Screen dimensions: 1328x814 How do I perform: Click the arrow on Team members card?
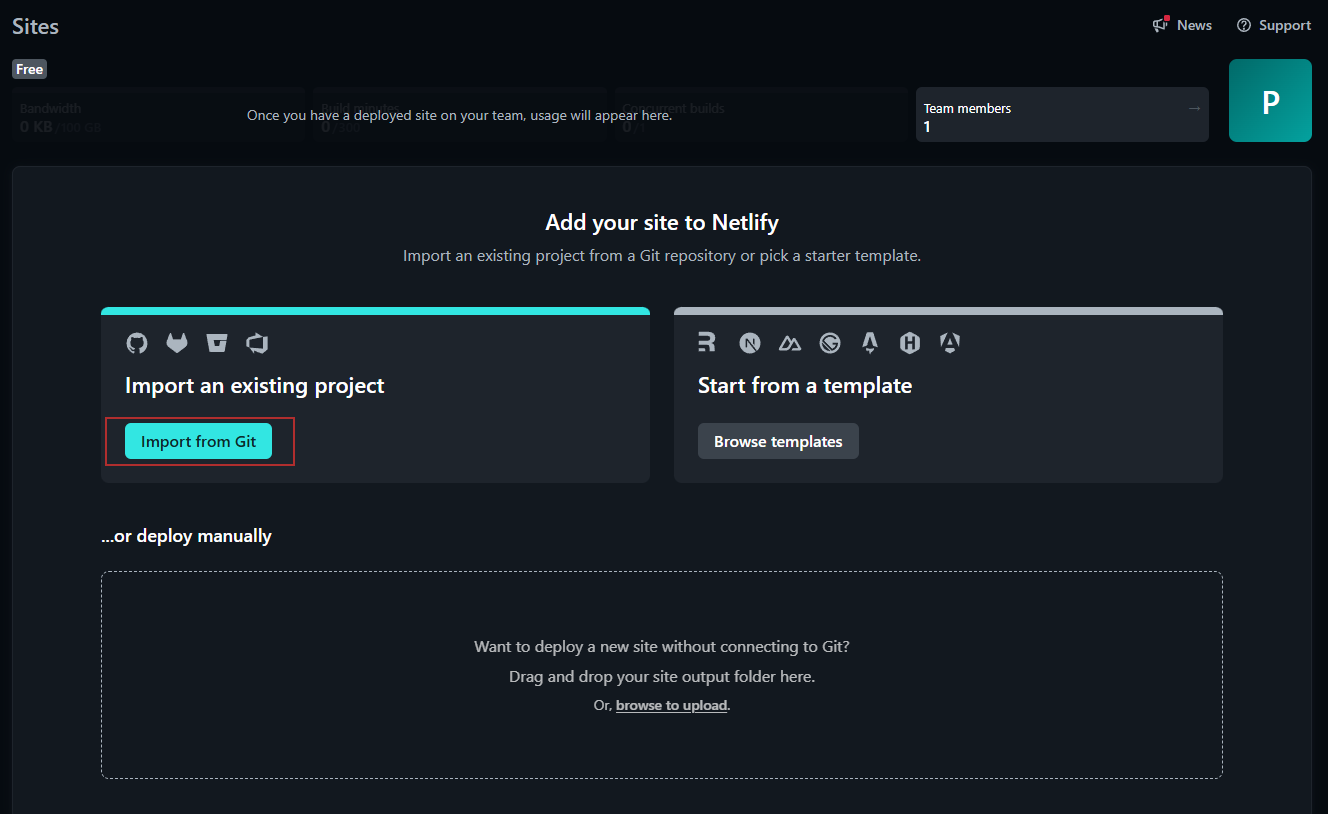[1194, 108]
